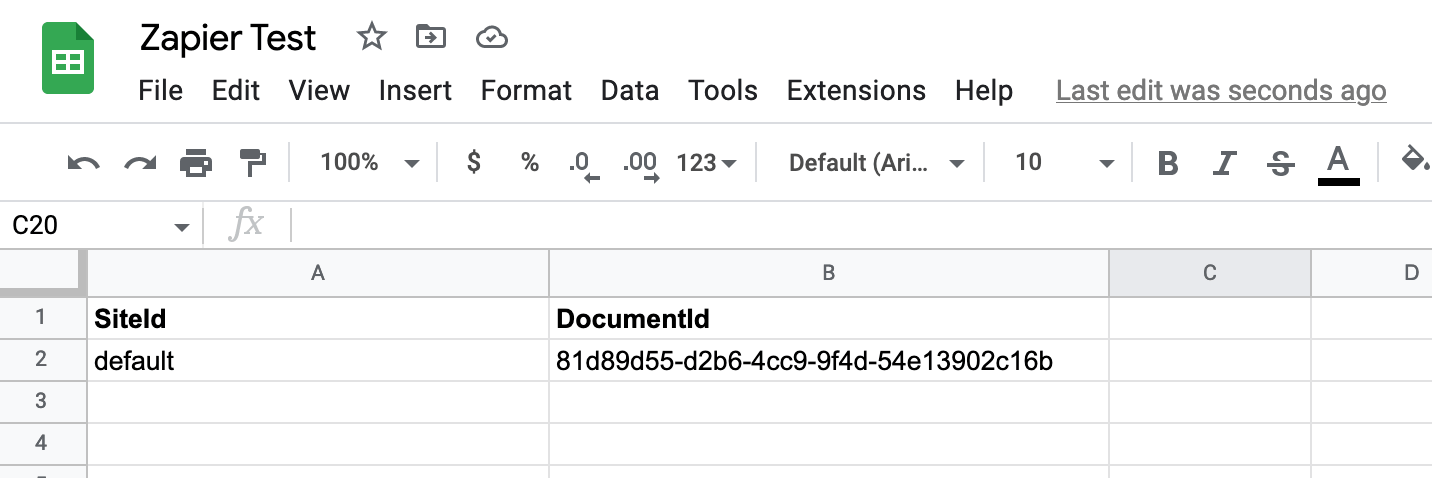Format as percent
The image size is (1432, 478).
[530, 162]
